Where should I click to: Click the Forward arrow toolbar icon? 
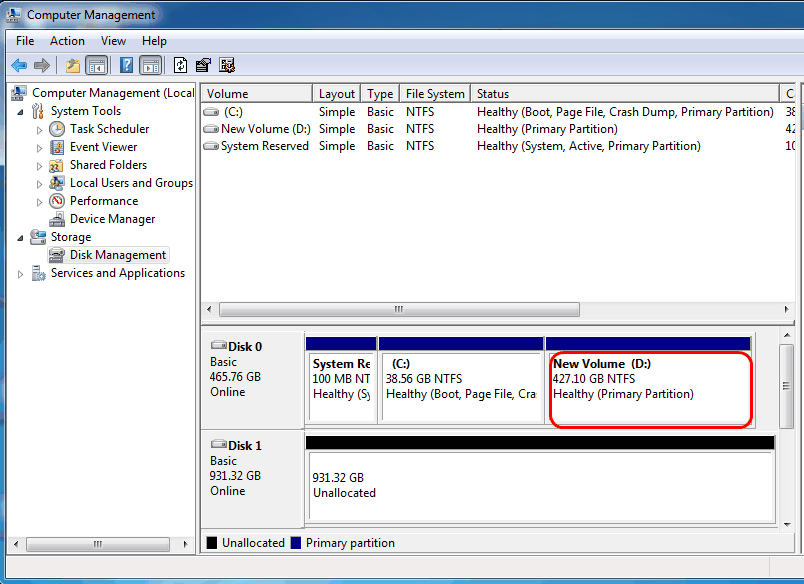tap(42, 65)
